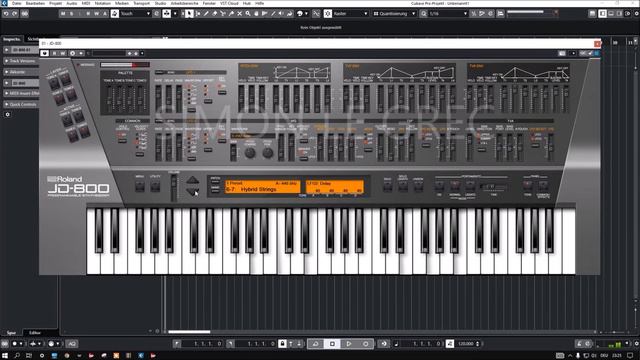Image resolution: width=640 pixels, height=360 pixels.
Task: Click the JD-800 preset name field
Action: (x=109, y=53)
